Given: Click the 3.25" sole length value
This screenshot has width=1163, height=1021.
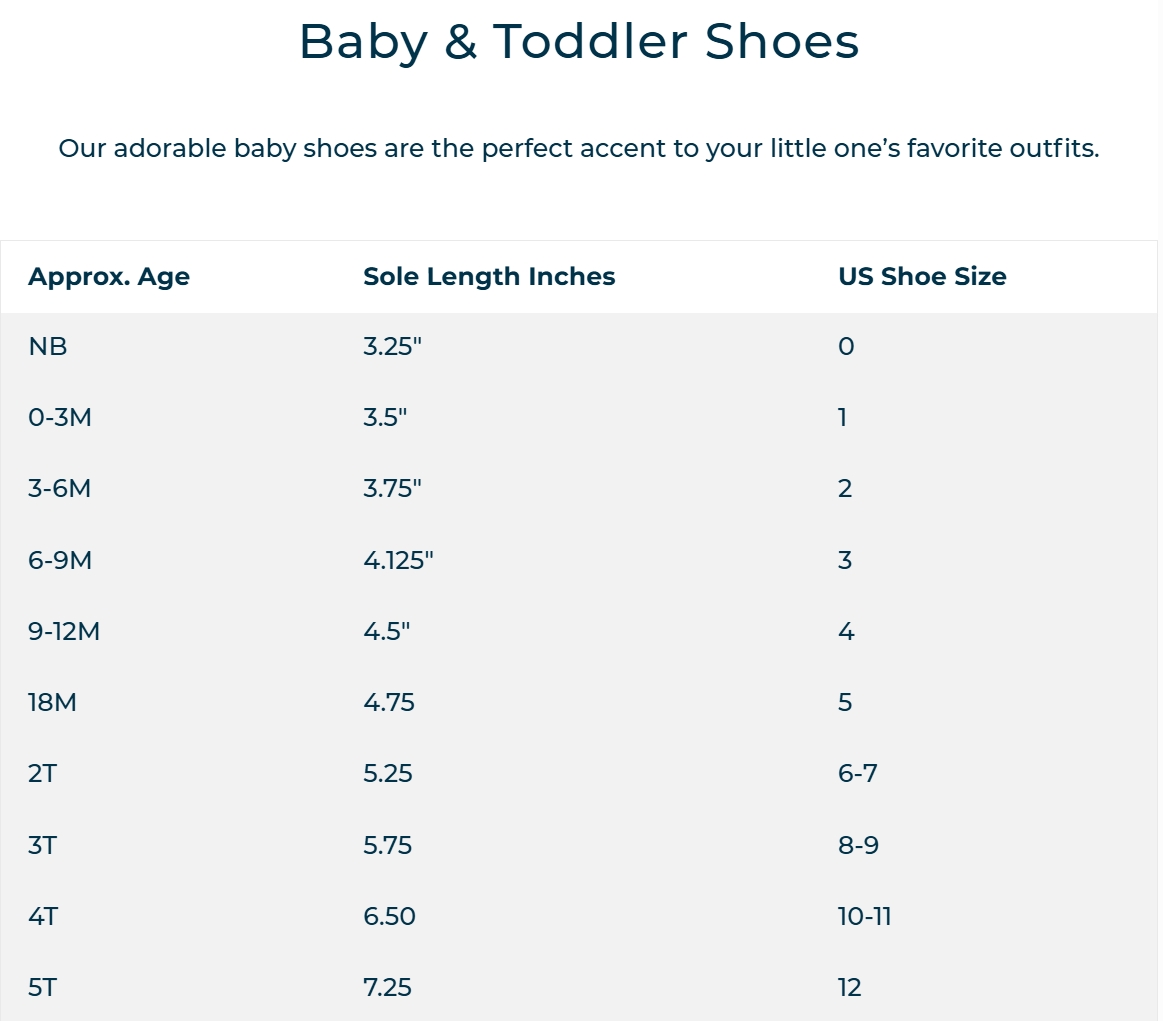Looking at the screenshot, I should point(392,346).
